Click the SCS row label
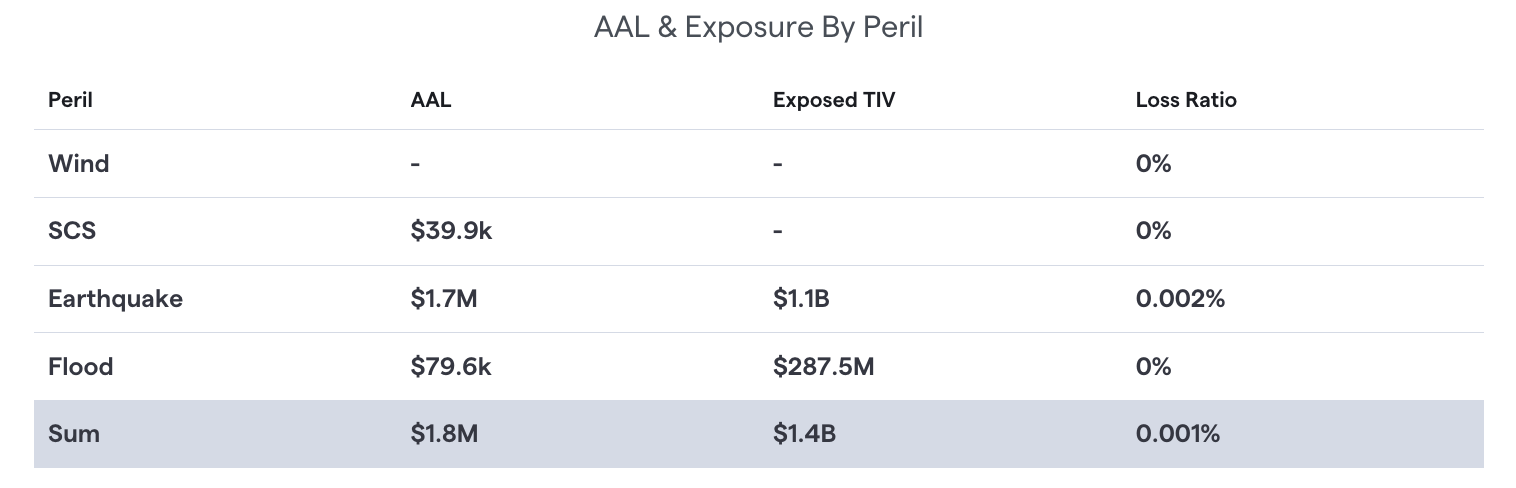Image resolution: width=1516 pixels, height=488 pixels. (72, 231)
